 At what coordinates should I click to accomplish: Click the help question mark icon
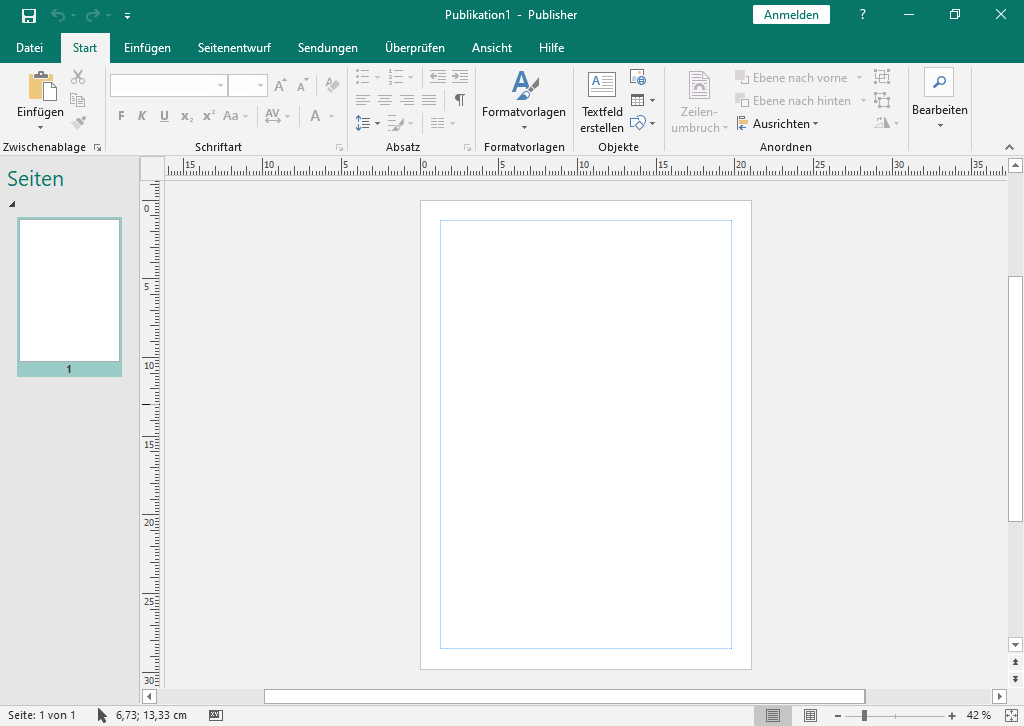(863, 15)
